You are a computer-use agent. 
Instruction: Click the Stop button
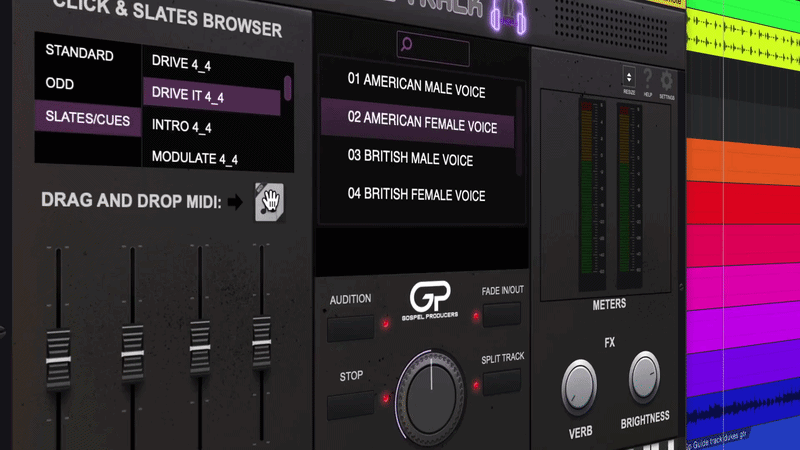(x=351, y=405)
